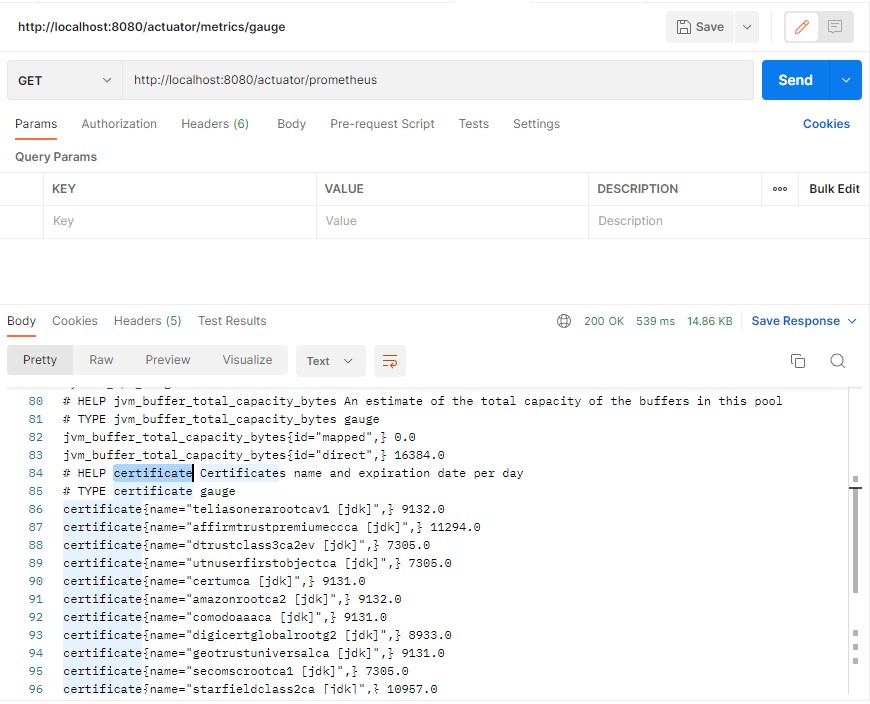The height and width of the screenshot is (704, 870).
Task: Open the Cookies link
Action: tap(826, 124)
